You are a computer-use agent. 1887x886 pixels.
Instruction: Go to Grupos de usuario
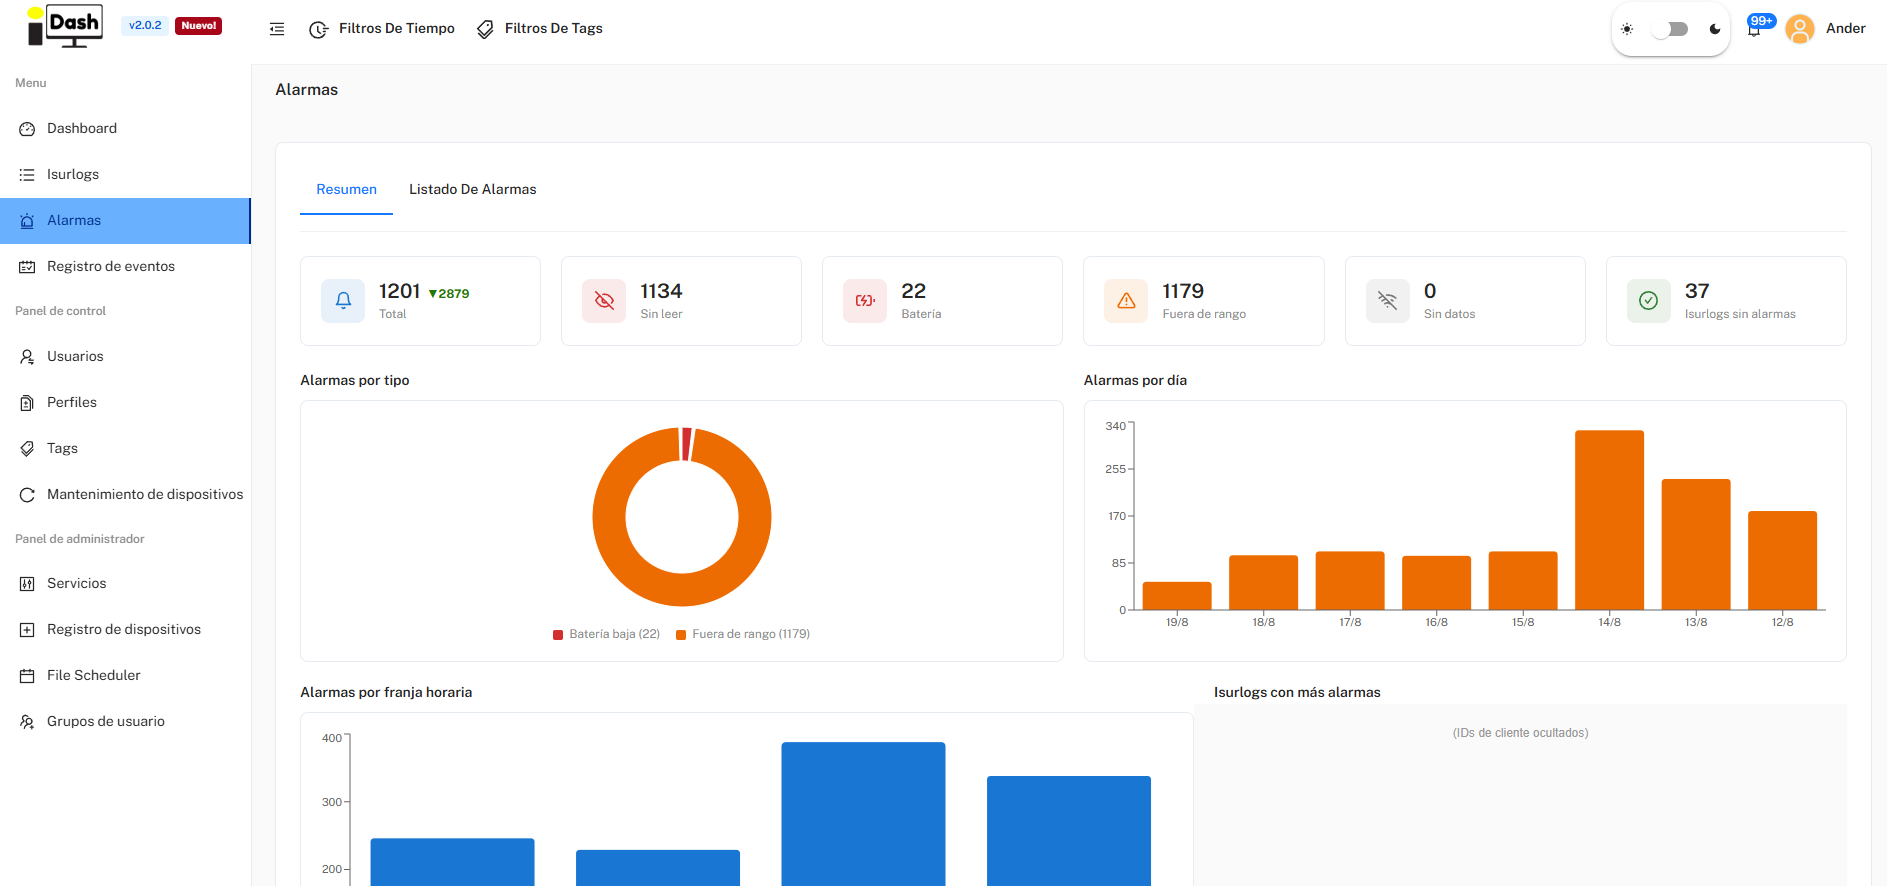[x=125, y=722]
